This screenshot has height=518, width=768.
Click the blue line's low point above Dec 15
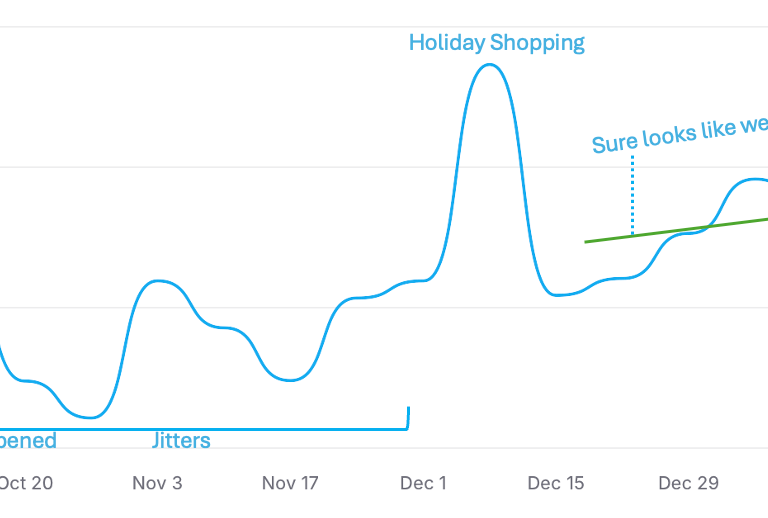click(558, 295)
